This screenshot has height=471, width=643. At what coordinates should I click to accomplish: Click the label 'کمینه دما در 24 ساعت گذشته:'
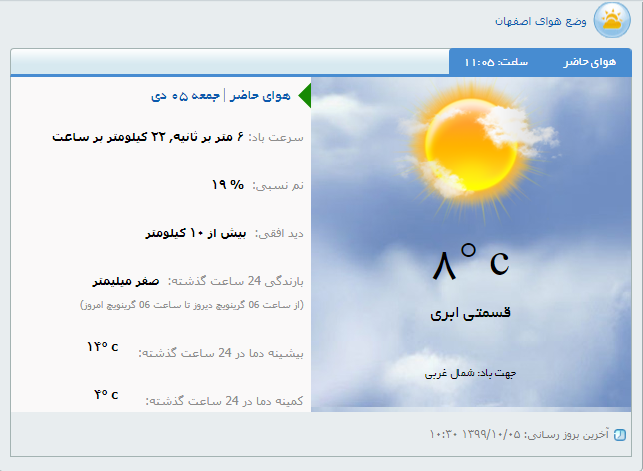[x=224, y=401]
